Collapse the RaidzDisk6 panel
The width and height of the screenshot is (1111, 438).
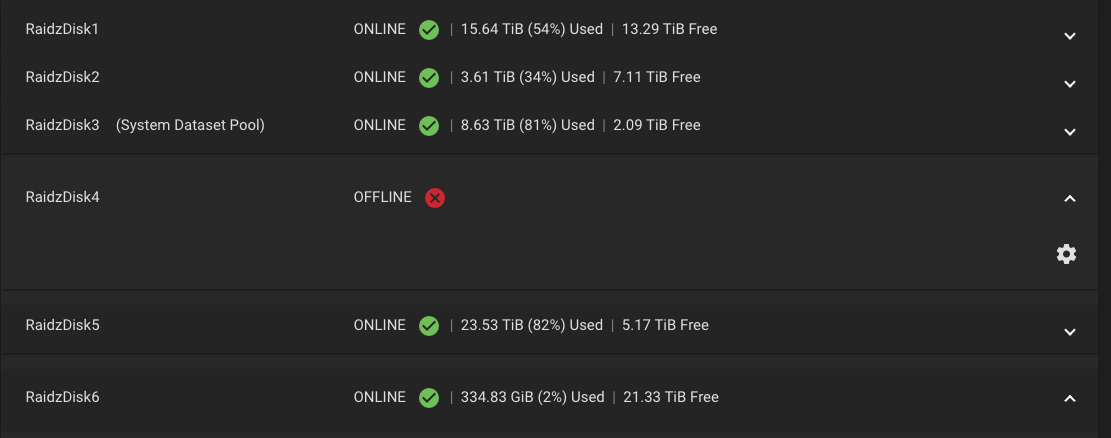pos(1070,398)
